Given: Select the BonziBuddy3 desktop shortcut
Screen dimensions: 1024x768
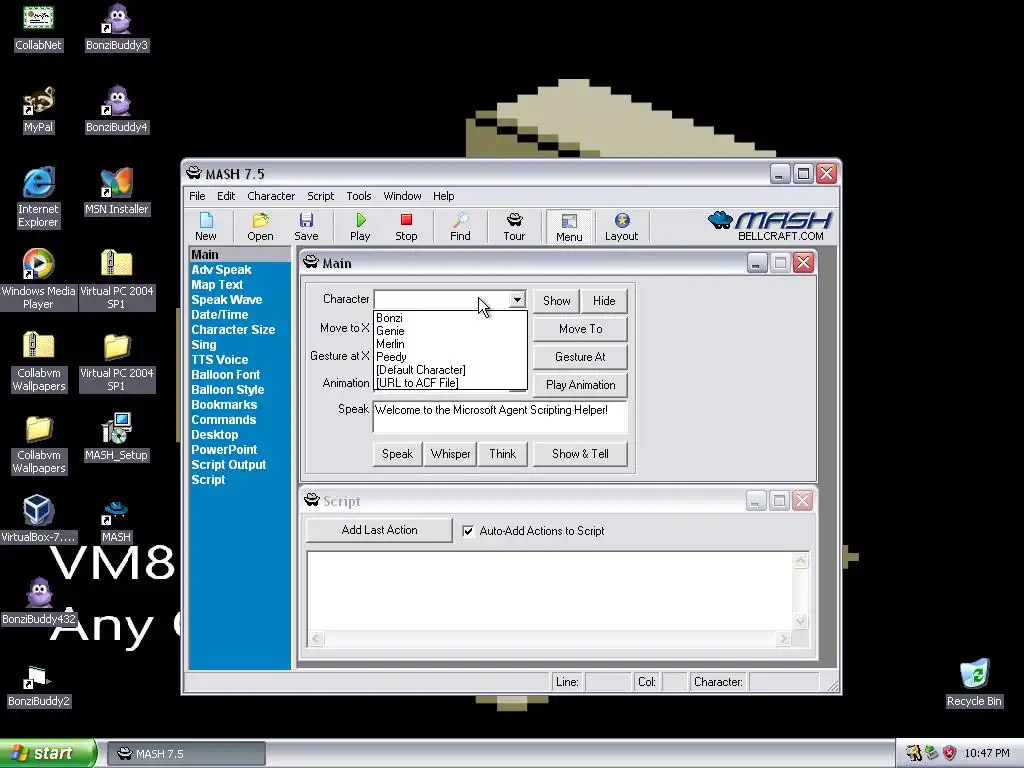Looking at the screenshot, I should pos(117,27).
